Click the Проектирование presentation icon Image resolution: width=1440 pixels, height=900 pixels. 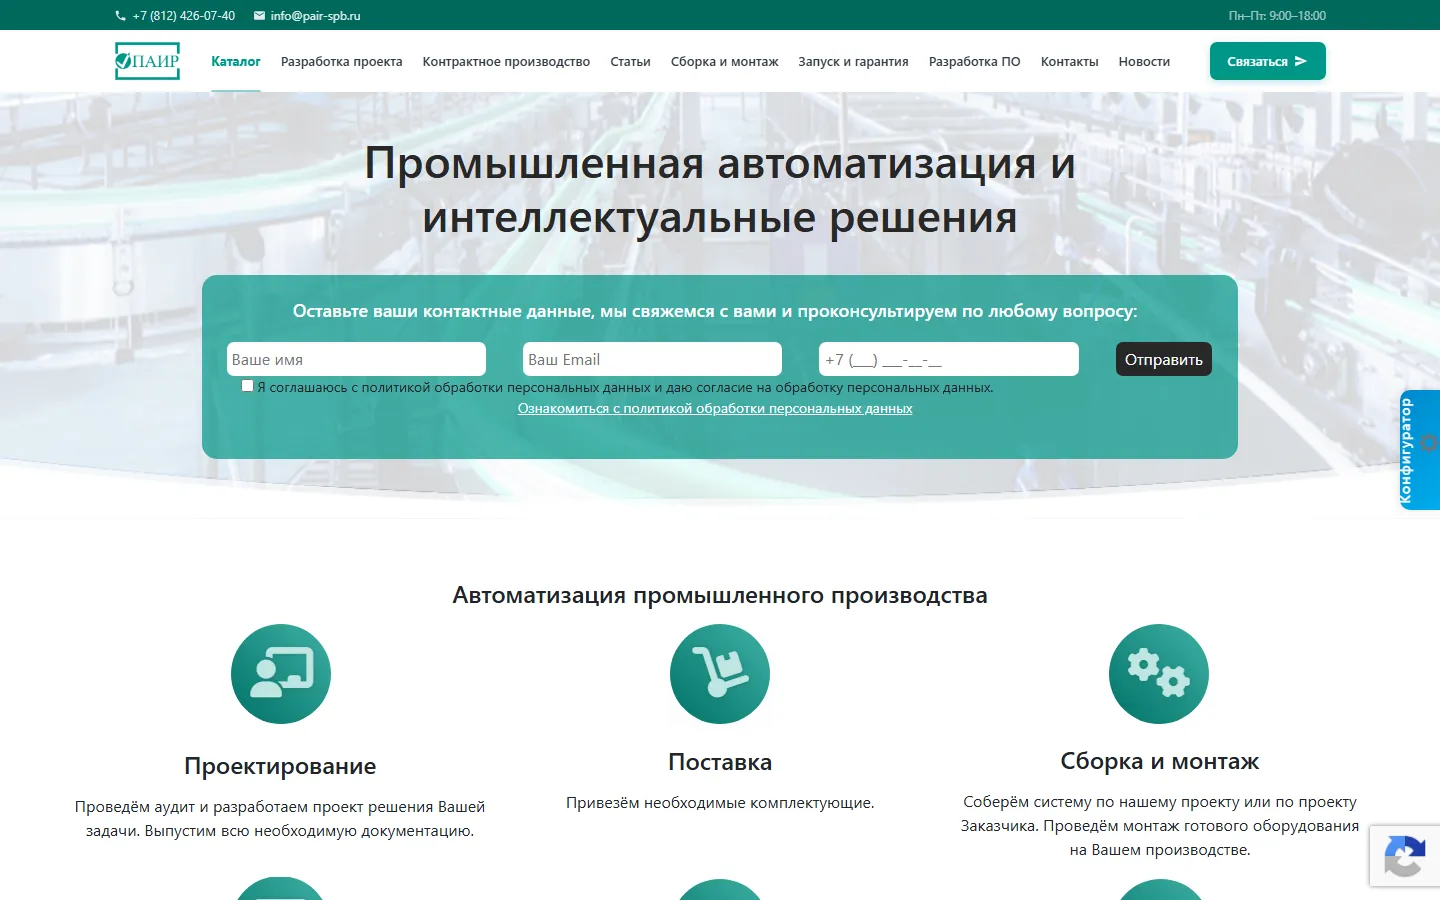tap(281, 674)
